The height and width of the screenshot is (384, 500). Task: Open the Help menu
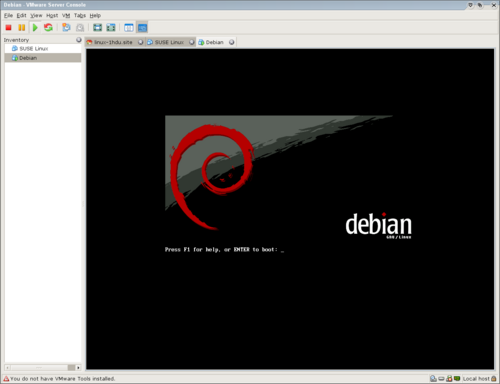tap(95, 15)
